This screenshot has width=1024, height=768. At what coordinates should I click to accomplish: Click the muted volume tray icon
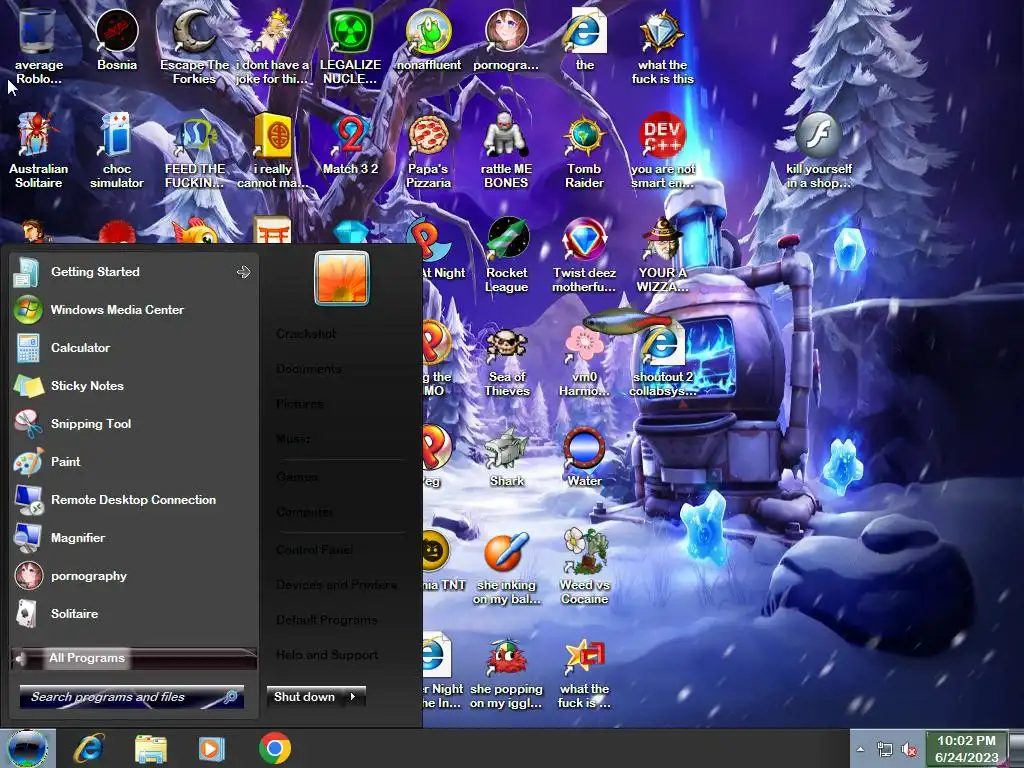[x=908, y=750]
